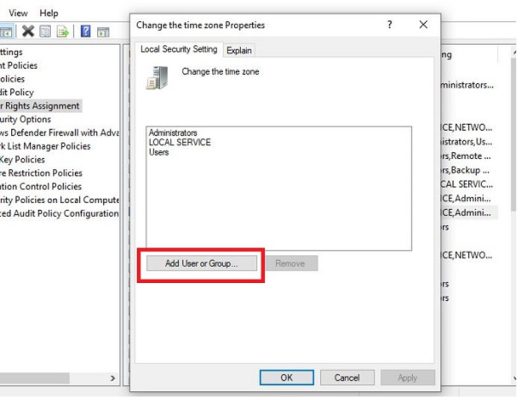Select Security Options in the tree
The height and width of the screenshot is (400, 521).
[25, 119]
